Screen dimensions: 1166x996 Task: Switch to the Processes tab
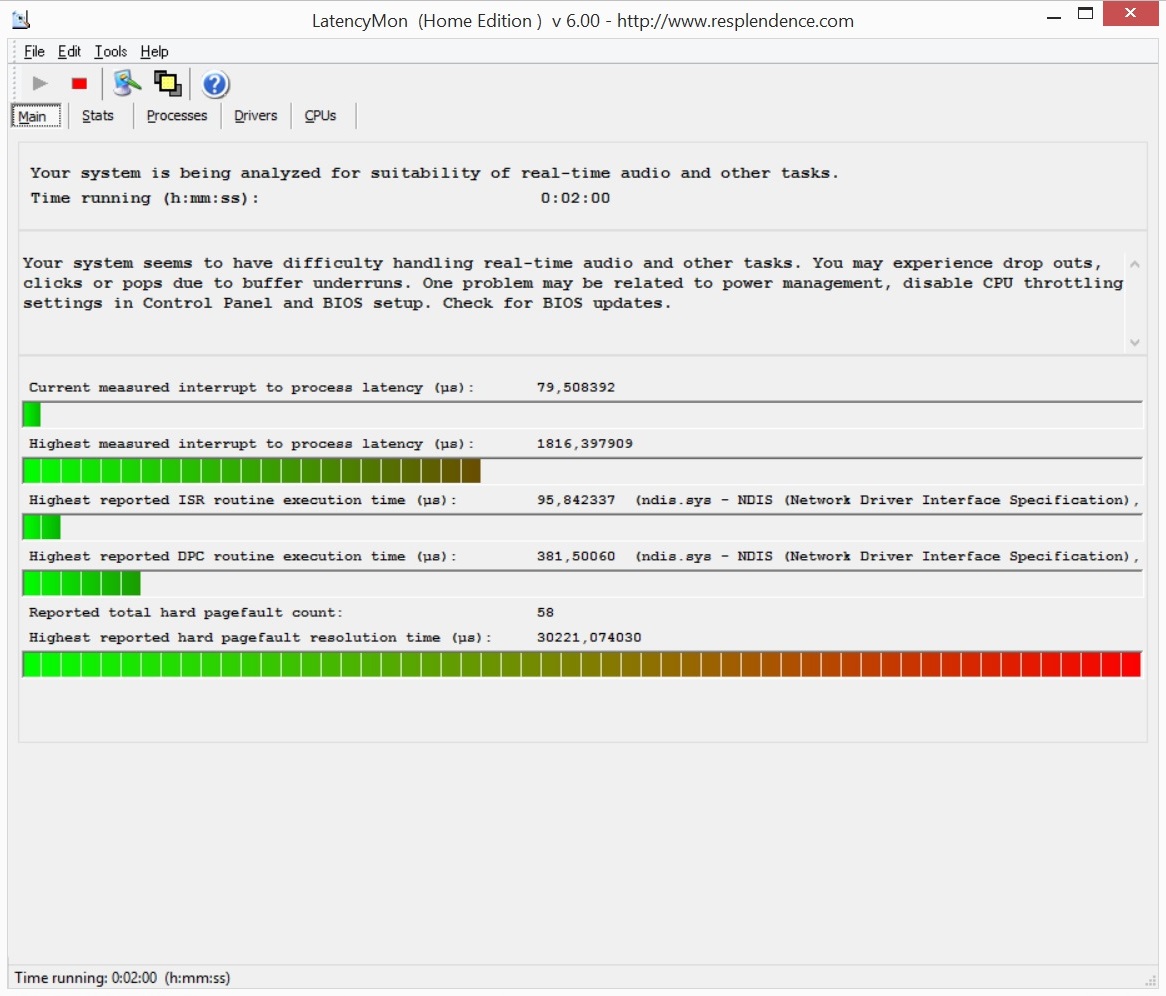(x=177, y=115)
